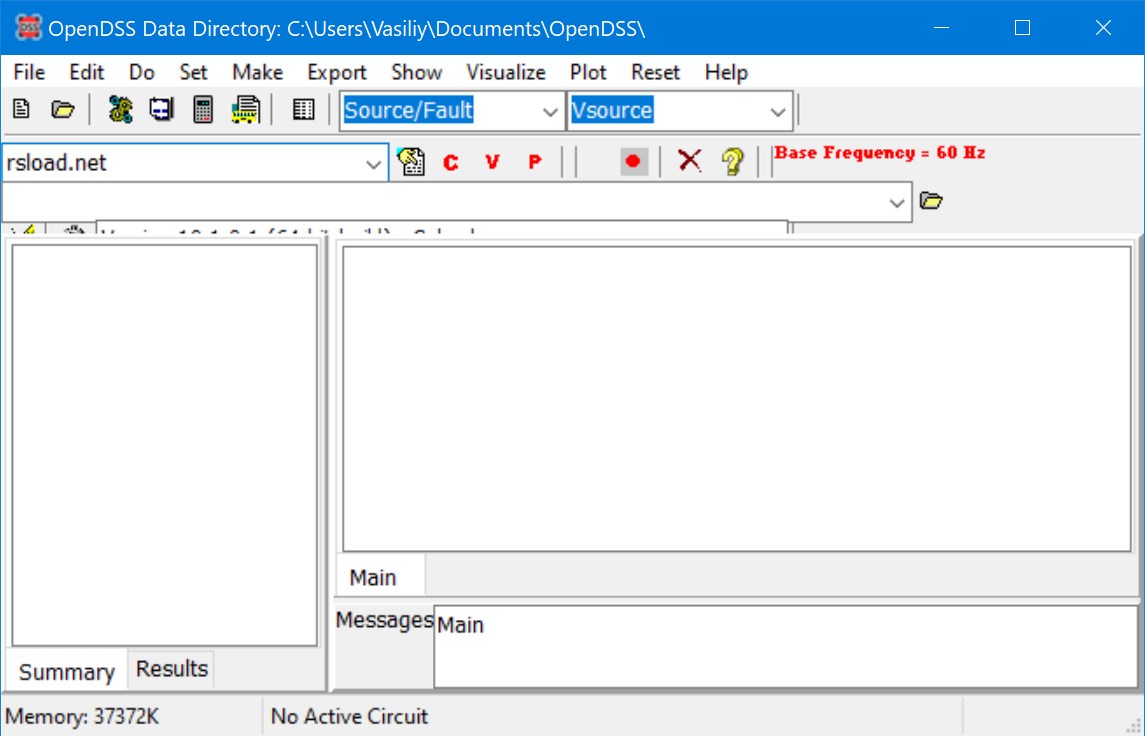Expand the empty long combo box dropdown
Image resolution: width=1145 pixels, height=736 pixels.
pyautogui.click(x=897, y=203)
